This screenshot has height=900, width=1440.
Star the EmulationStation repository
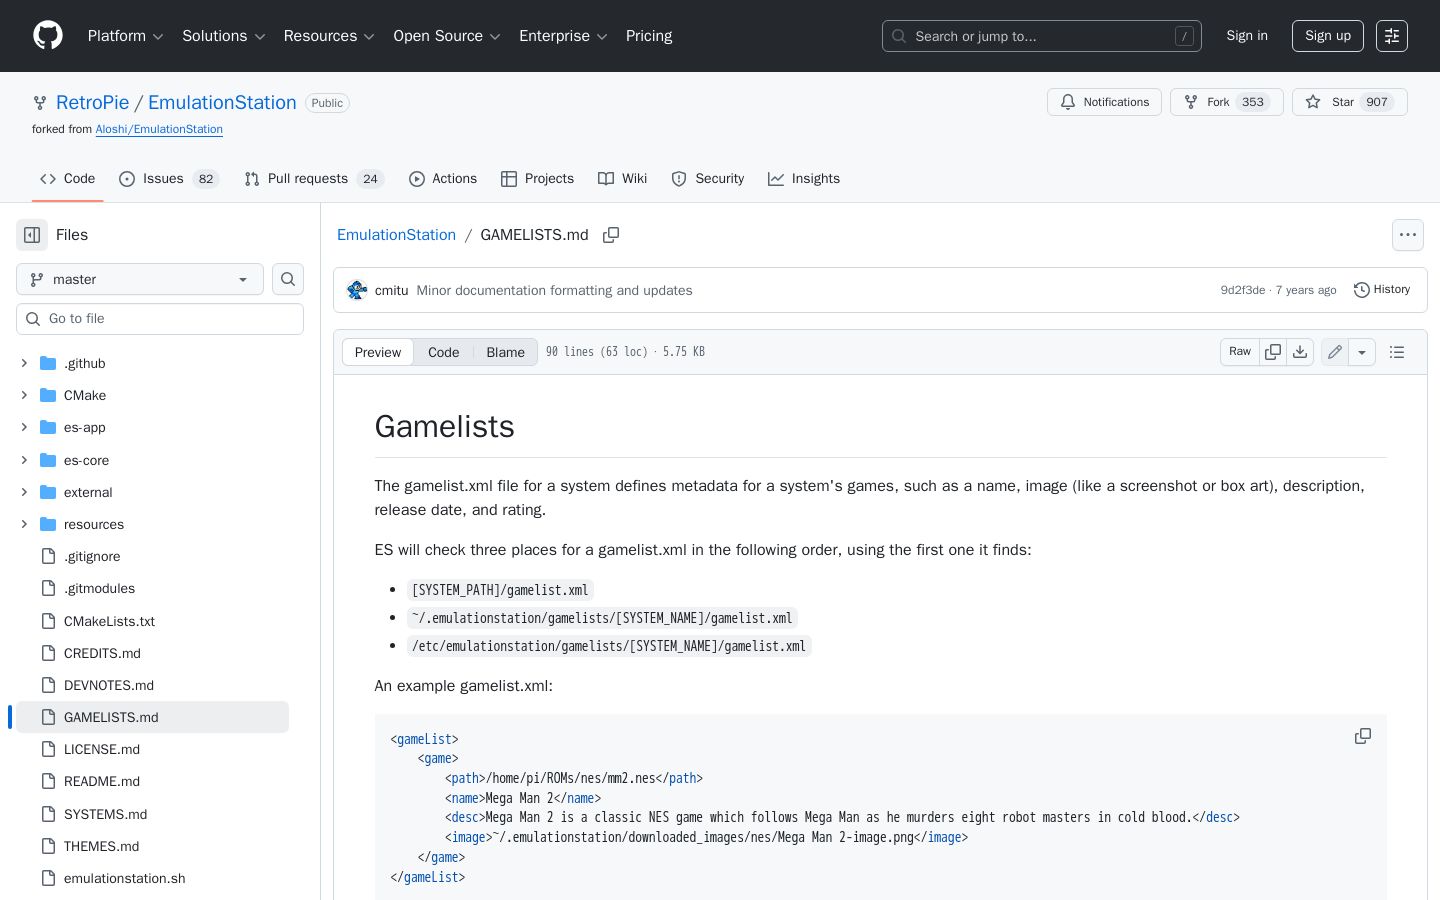1350,102
